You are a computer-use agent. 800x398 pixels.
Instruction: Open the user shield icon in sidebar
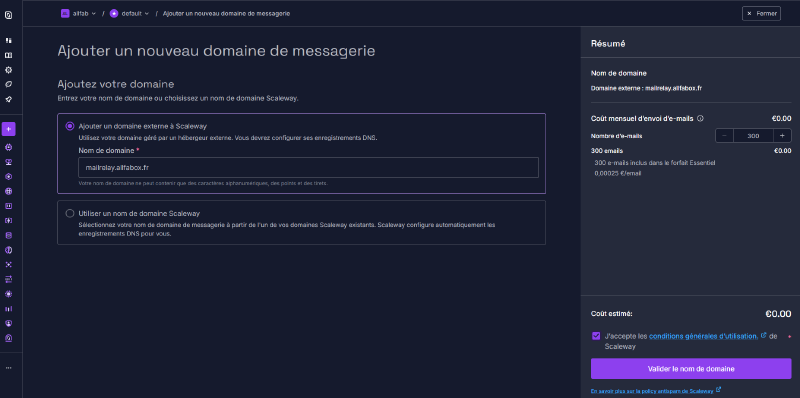point(8,324)
